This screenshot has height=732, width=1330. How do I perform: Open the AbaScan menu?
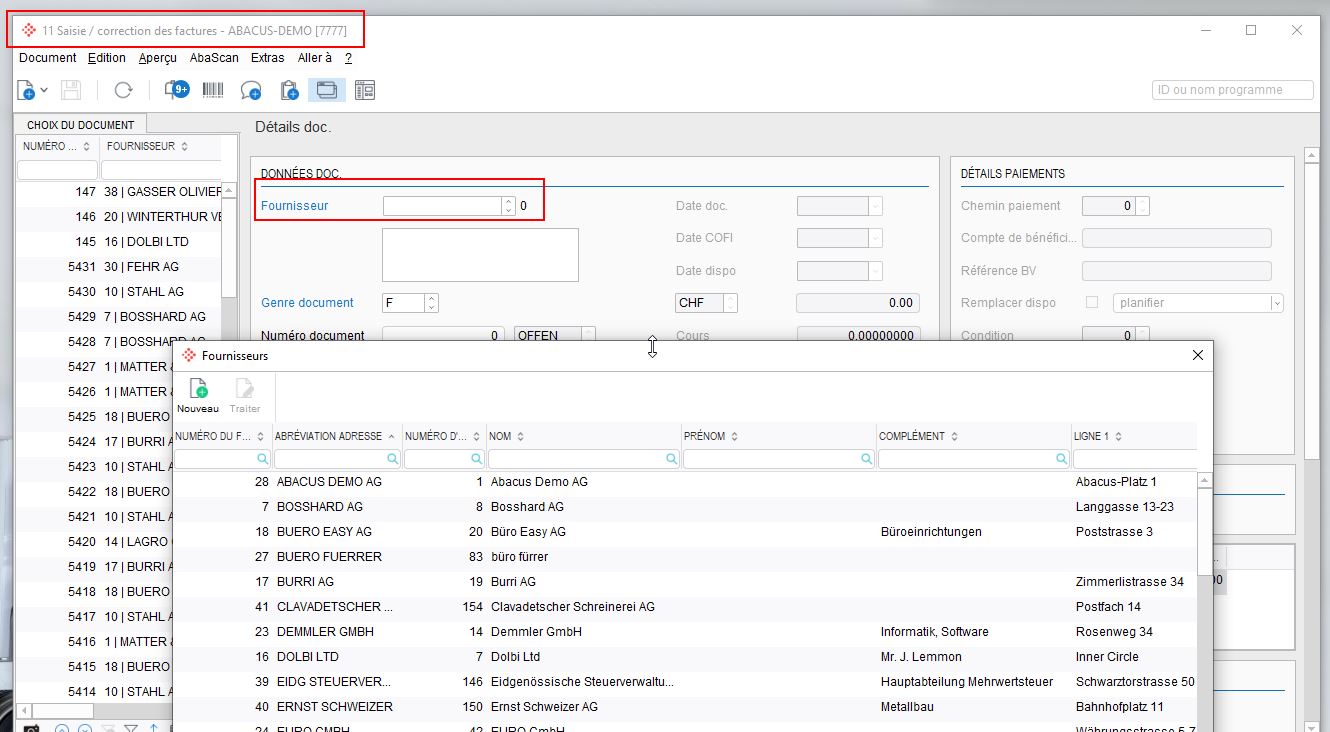[214, 58]
